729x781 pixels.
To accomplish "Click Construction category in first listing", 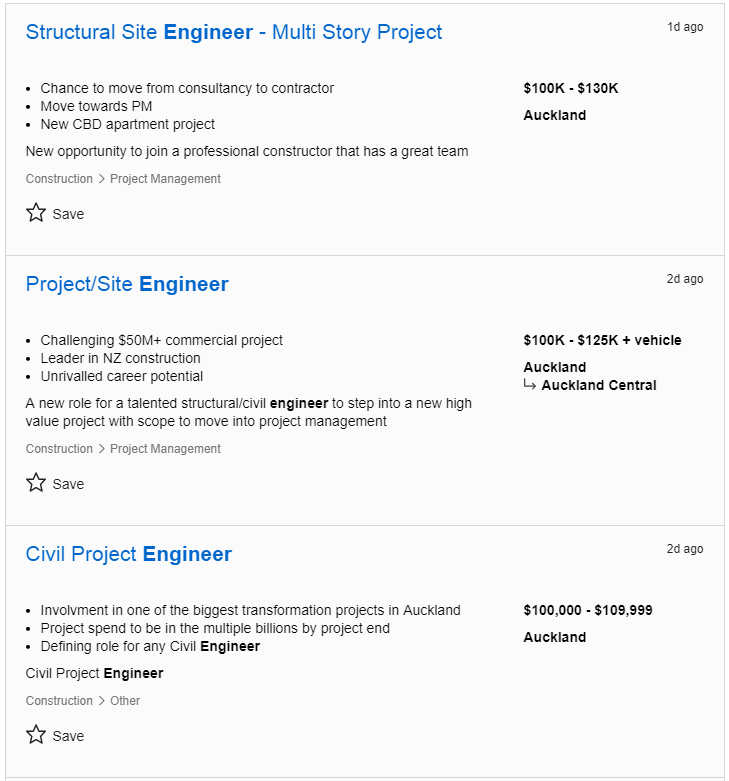I will click(x=59, y=179).
